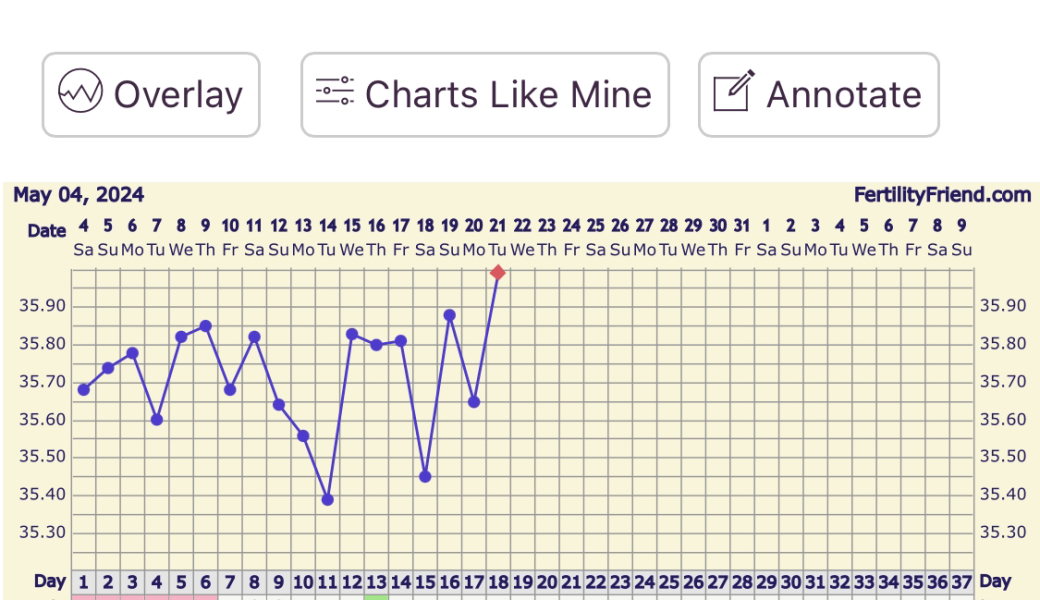Select cycle day 37 in the Day row

(962, 582)
